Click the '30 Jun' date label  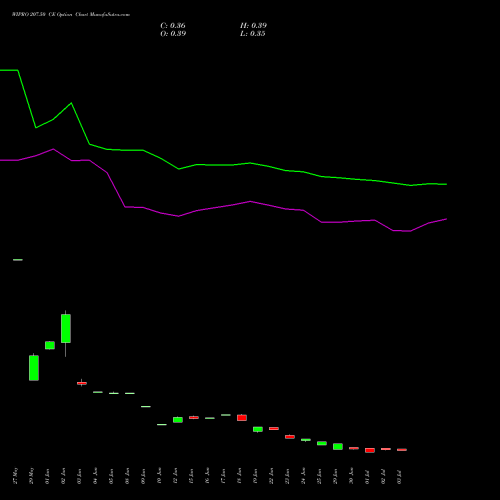pos(351,476)
